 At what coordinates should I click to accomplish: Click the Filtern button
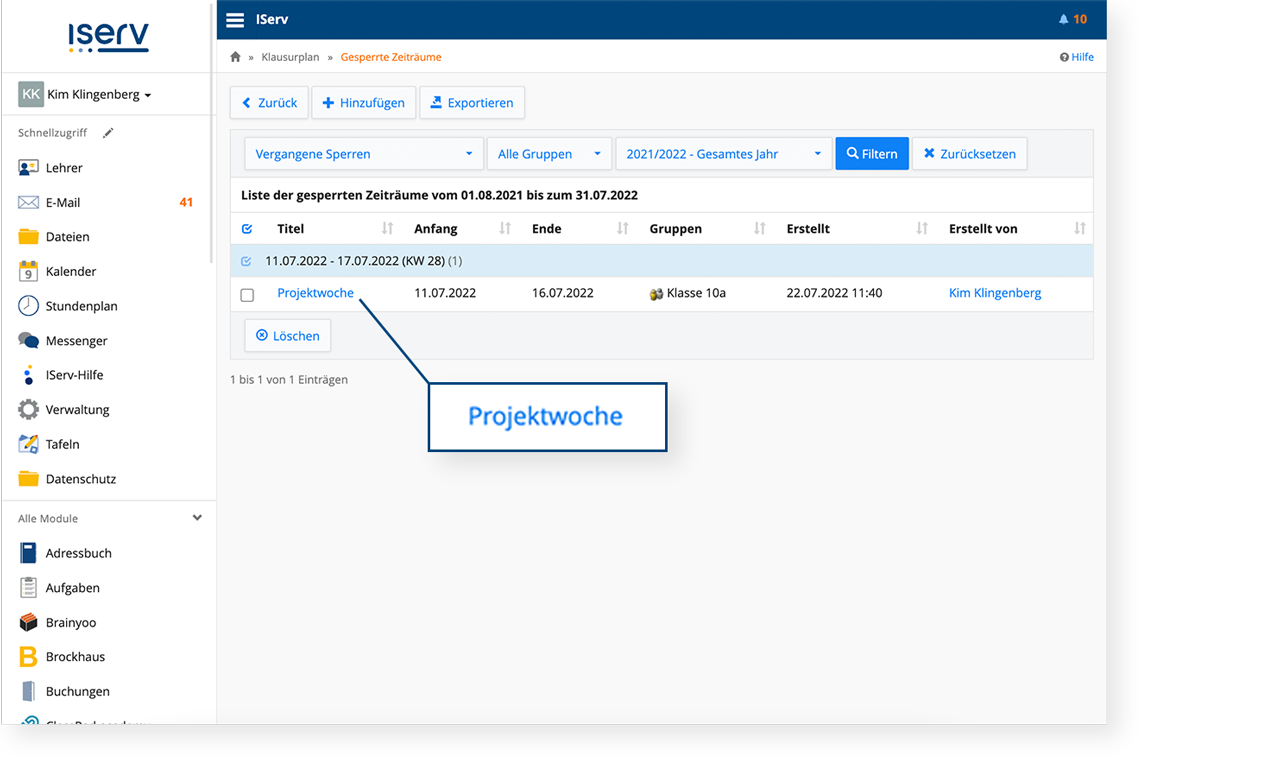[872, 154]
